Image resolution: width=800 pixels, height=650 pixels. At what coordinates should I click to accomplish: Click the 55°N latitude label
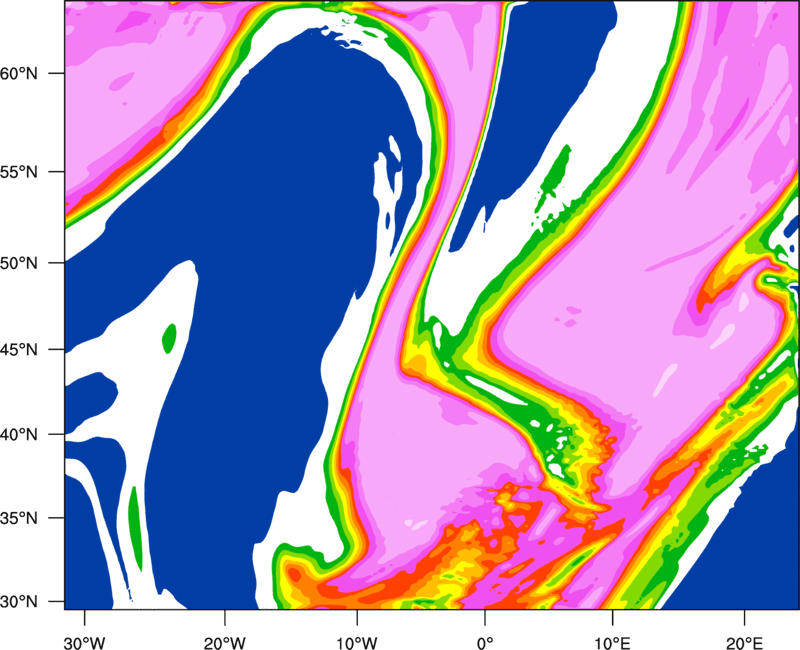point(19,172)
